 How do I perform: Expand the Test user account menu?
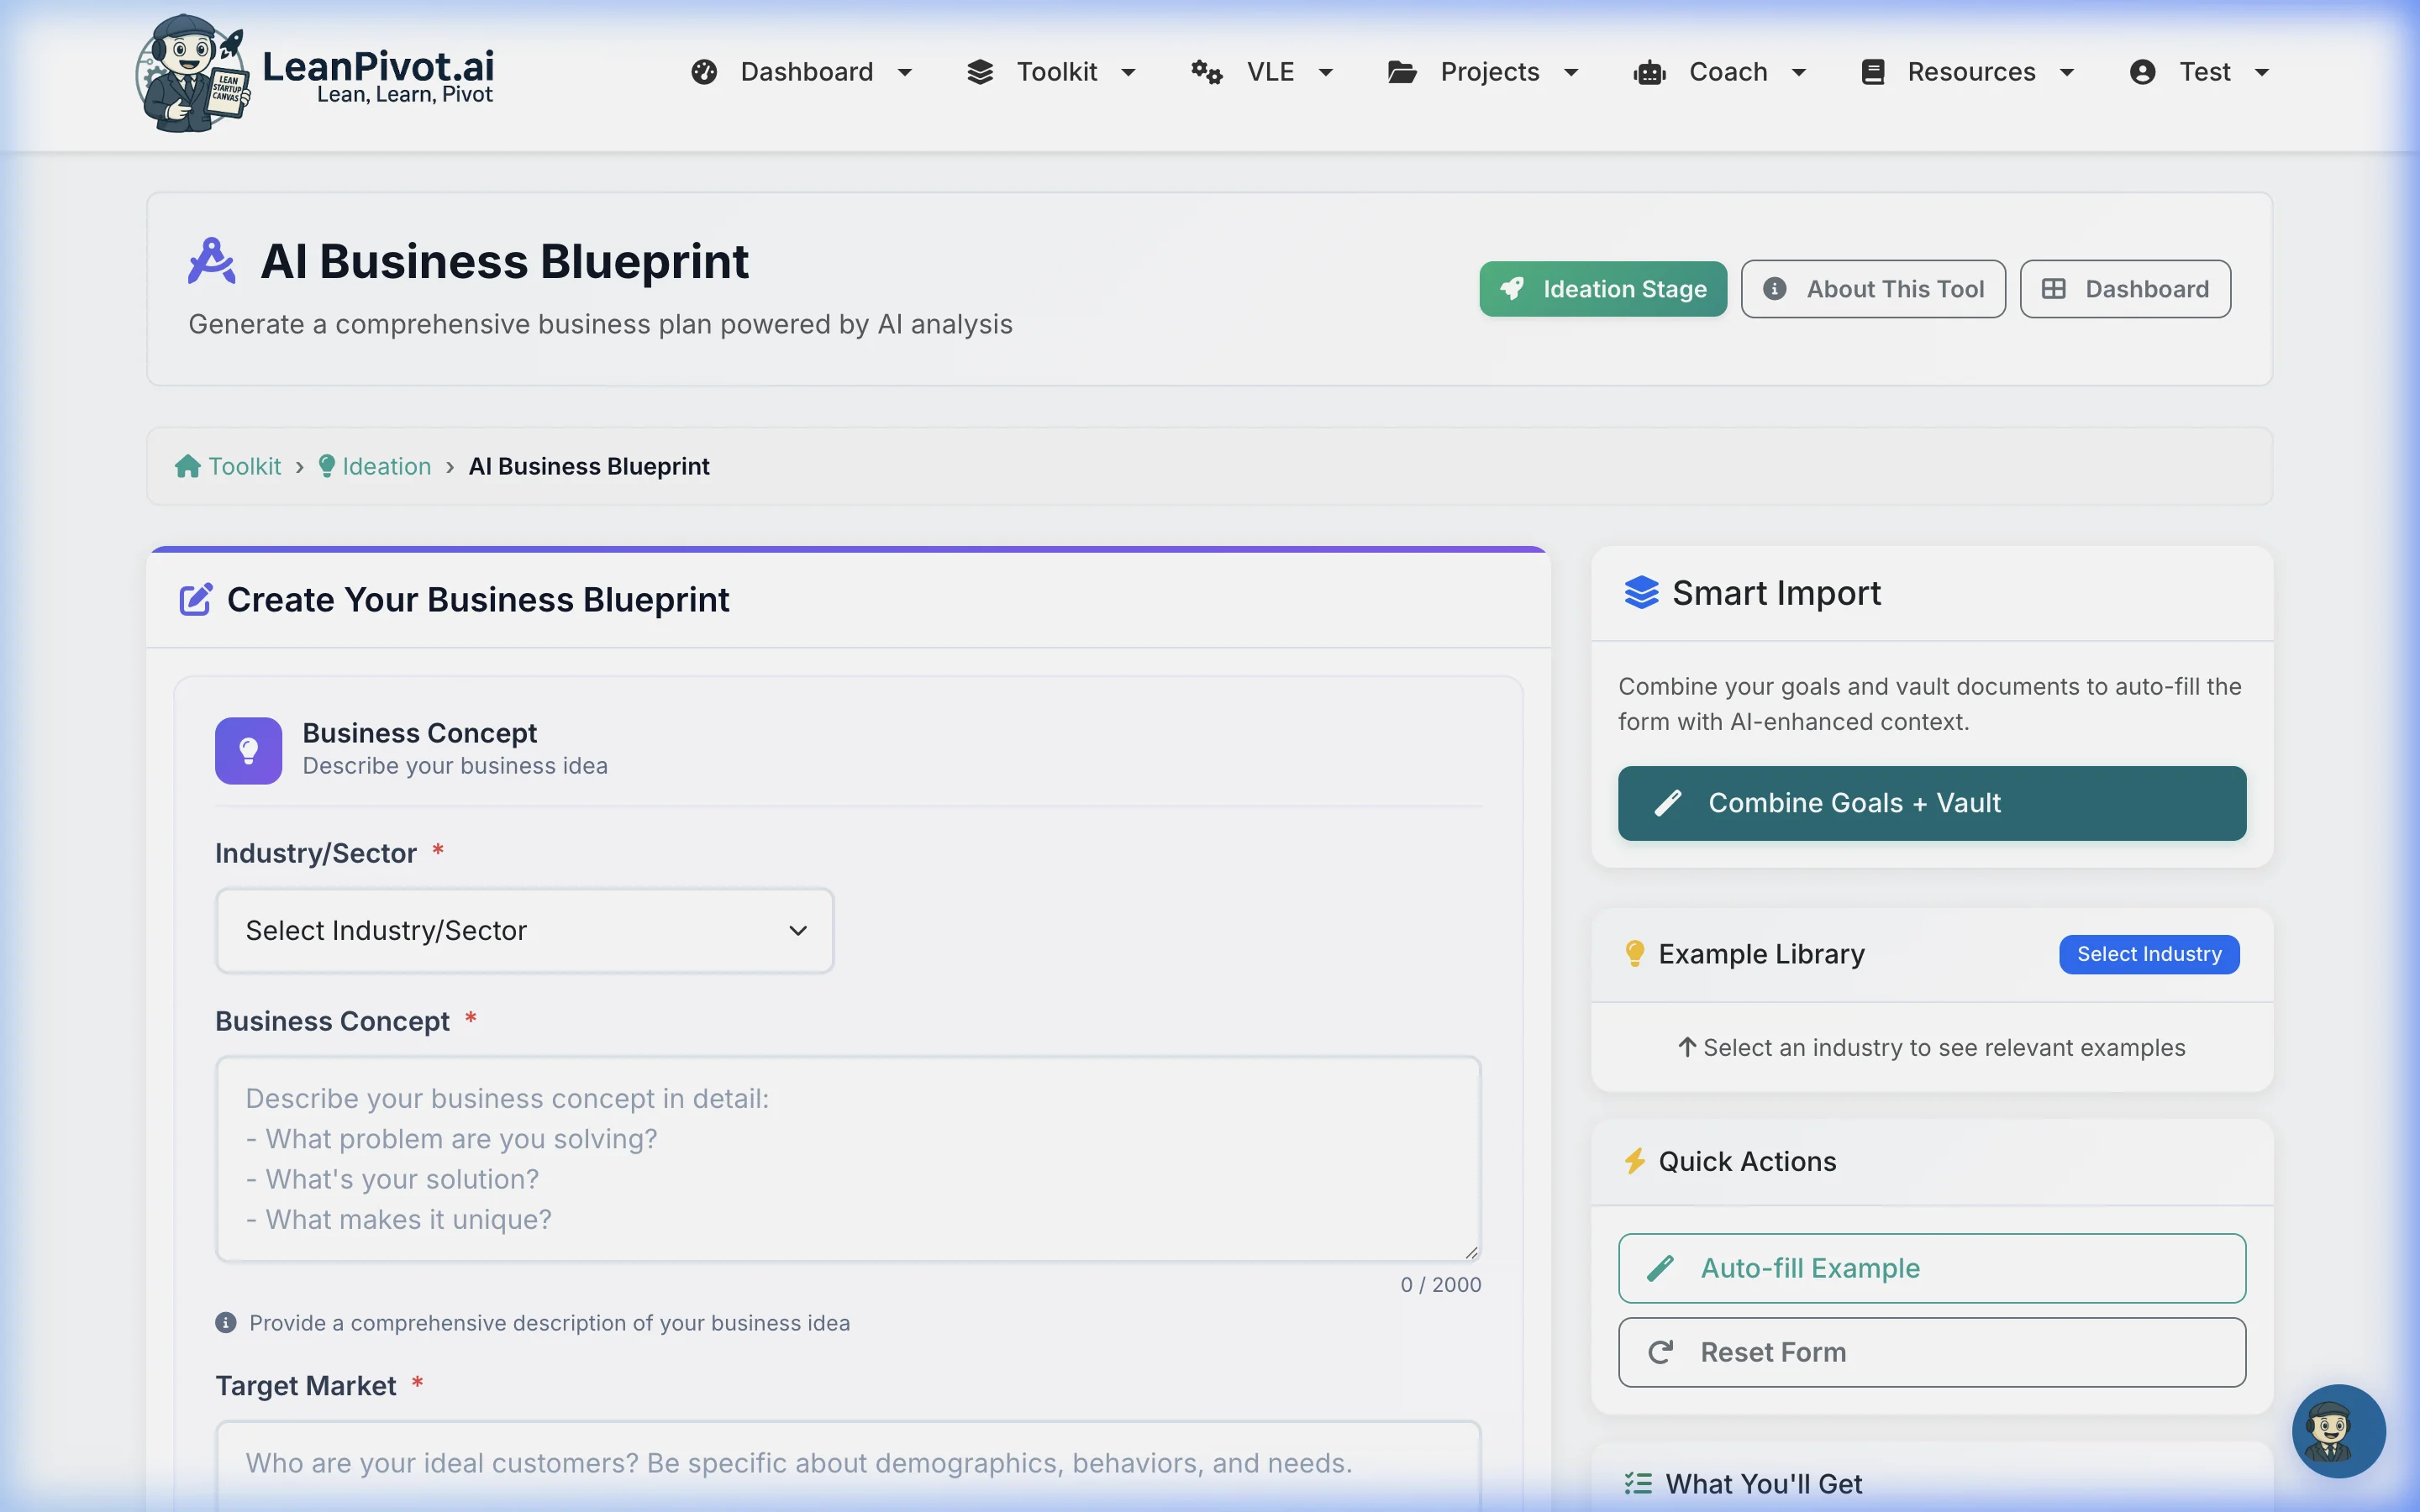[2199, 72]
